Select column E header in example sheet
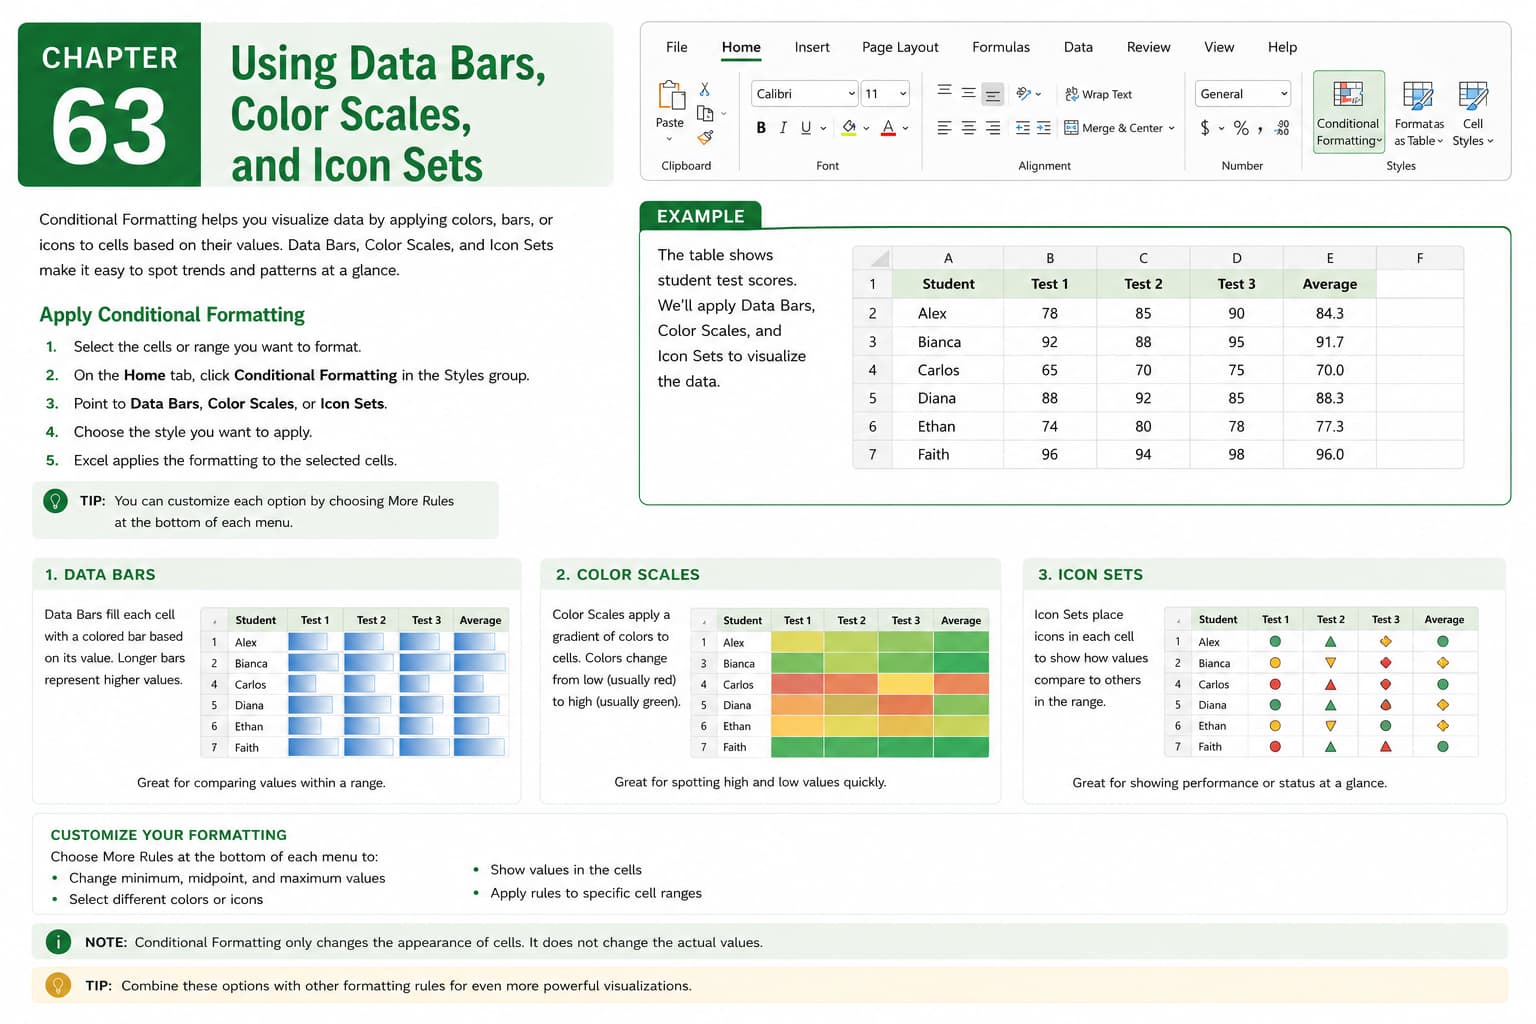The width and height of the screenshot is (1536, 1024). pyautogui.click(x=1329, y=257)
